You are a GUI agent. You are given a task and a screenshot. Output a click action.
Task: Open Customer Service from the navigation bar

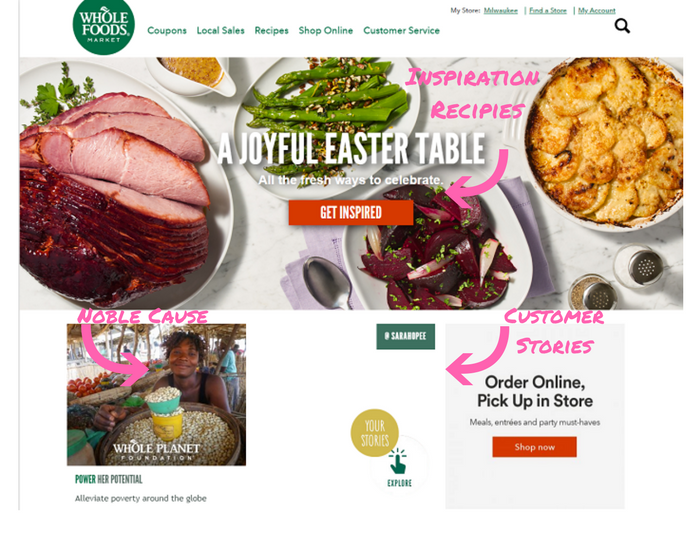(401, 30)
